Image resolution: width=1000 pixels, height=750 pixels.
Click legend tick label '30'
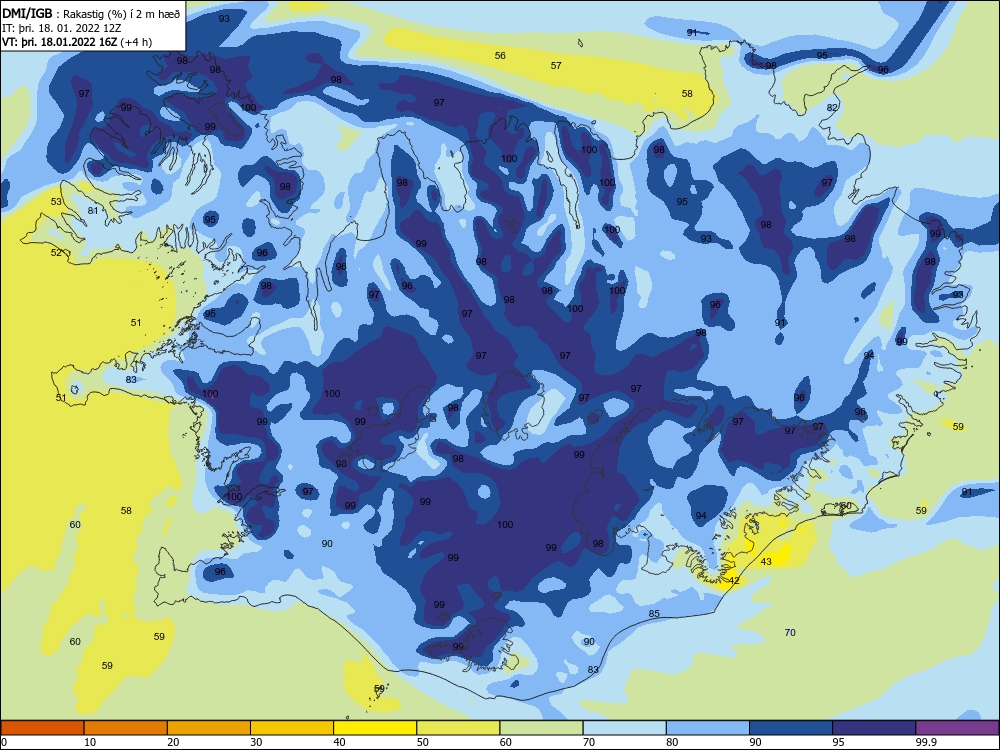pos(256,742)
